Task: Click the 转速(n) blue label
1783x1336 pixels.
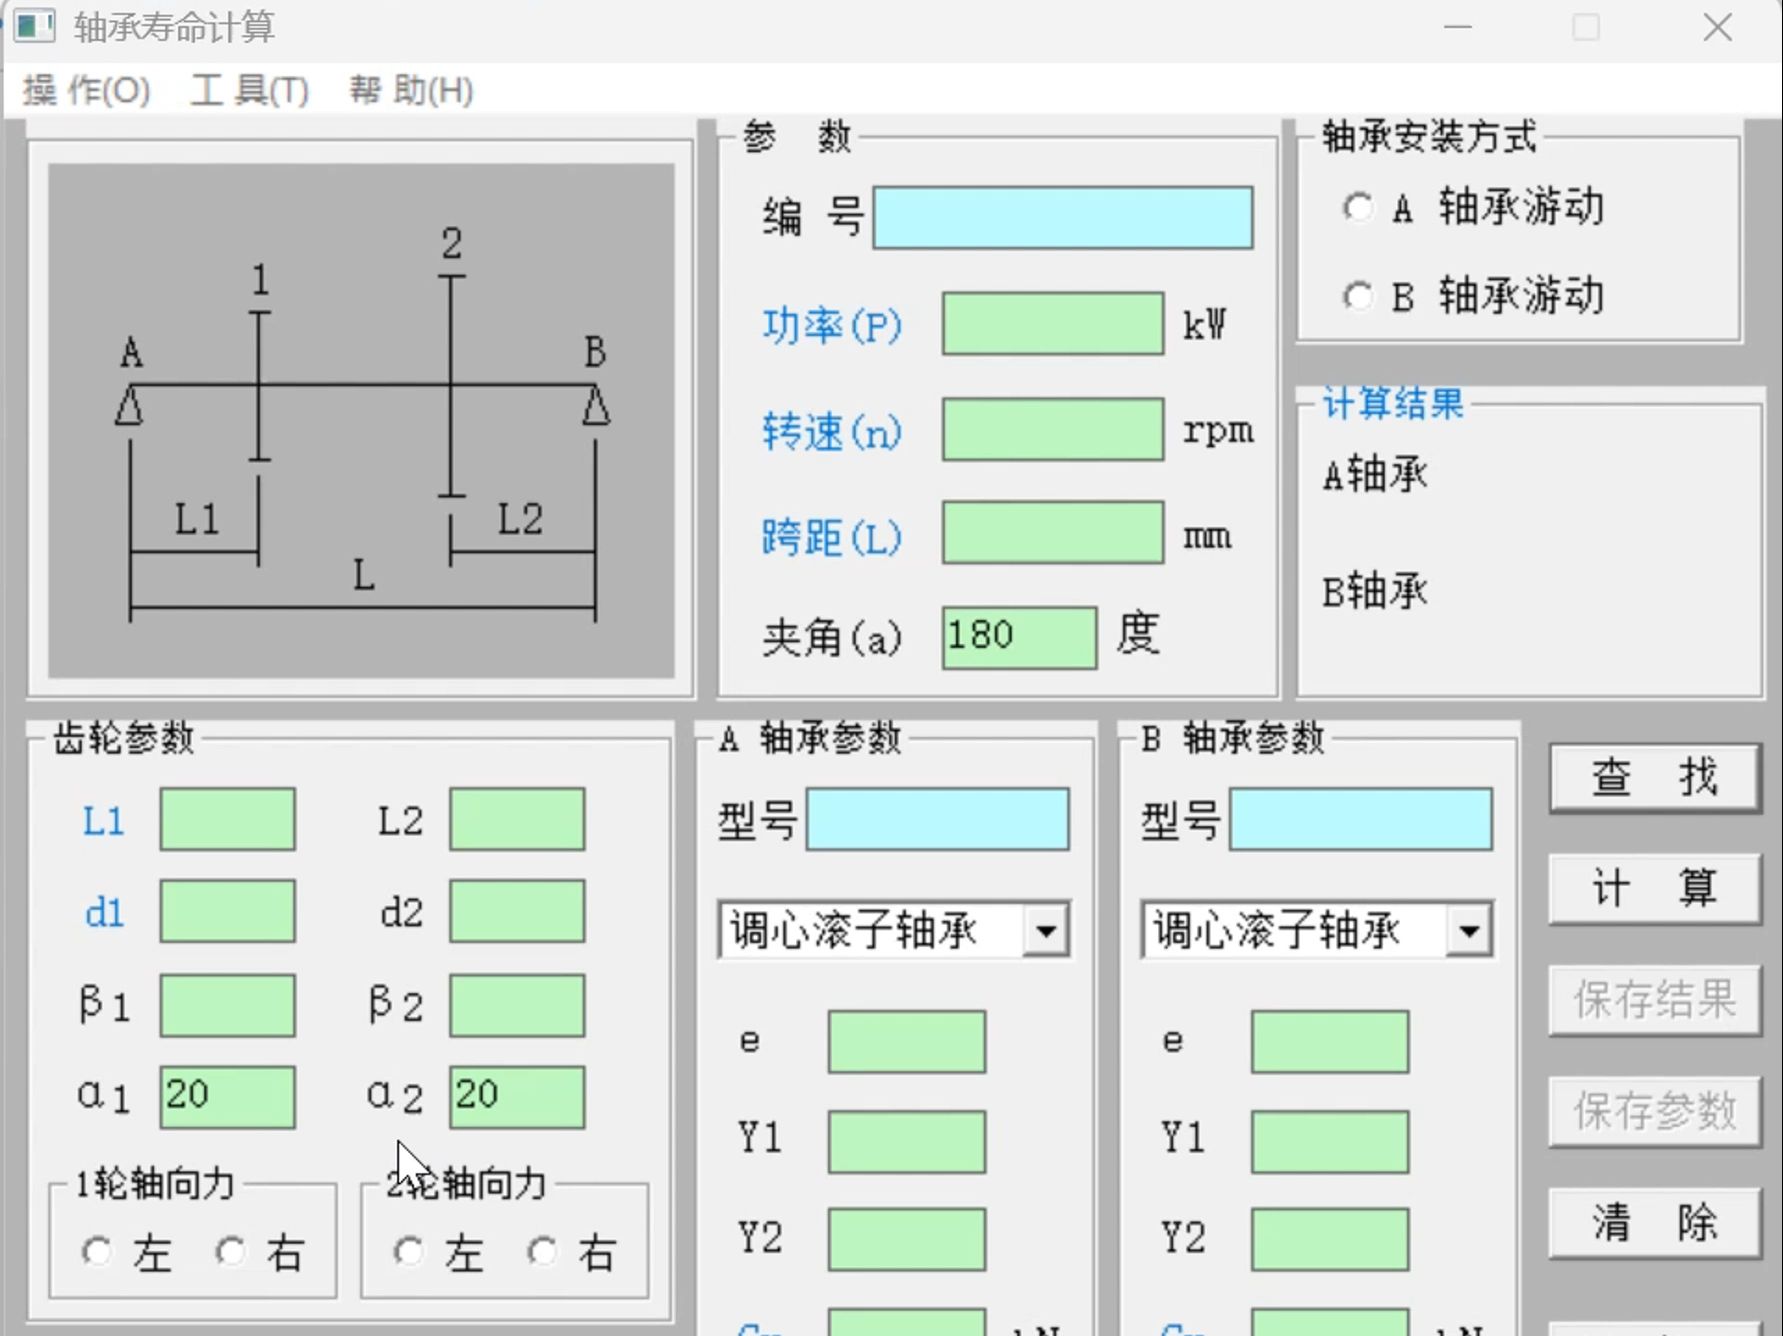Action: [x=832, y=432]
